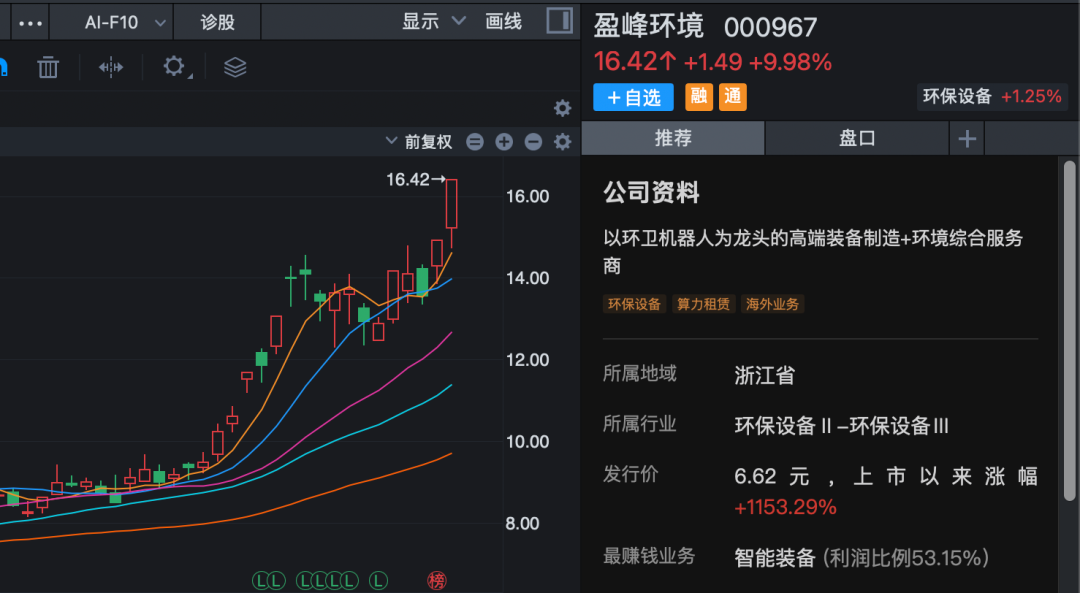Click the equals-circle icon beside 前复权

tap(475, 142)
